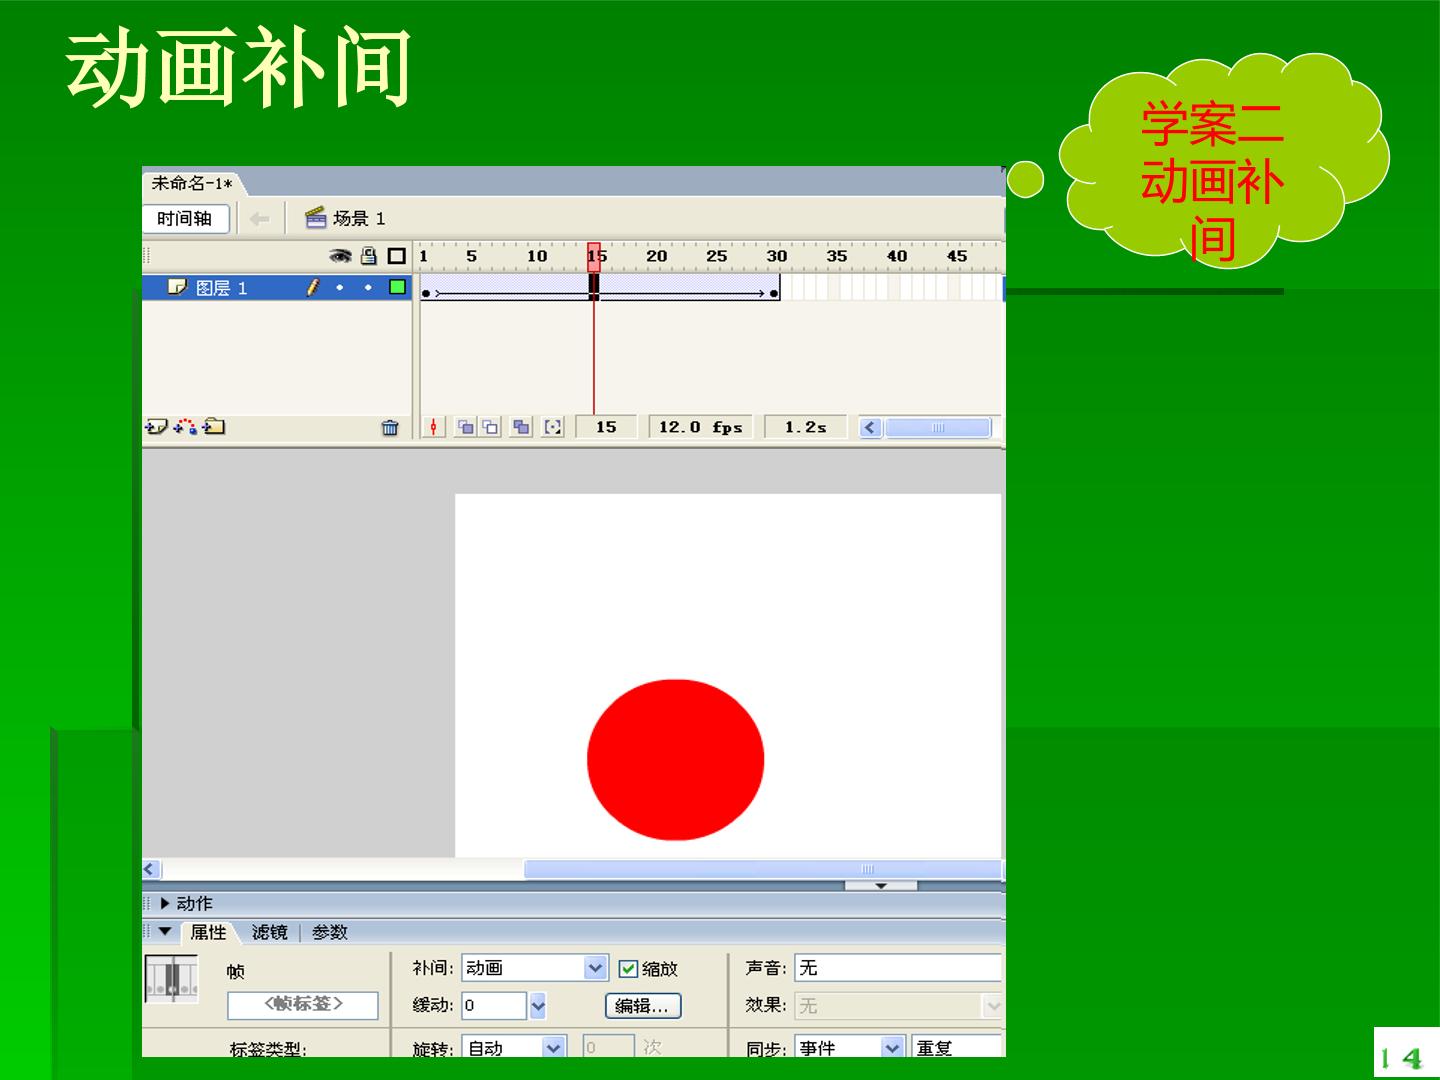The width and height of the screenshot is (1440, 1080).
Task: Enable onion skin mode
Action: point(465,427)
